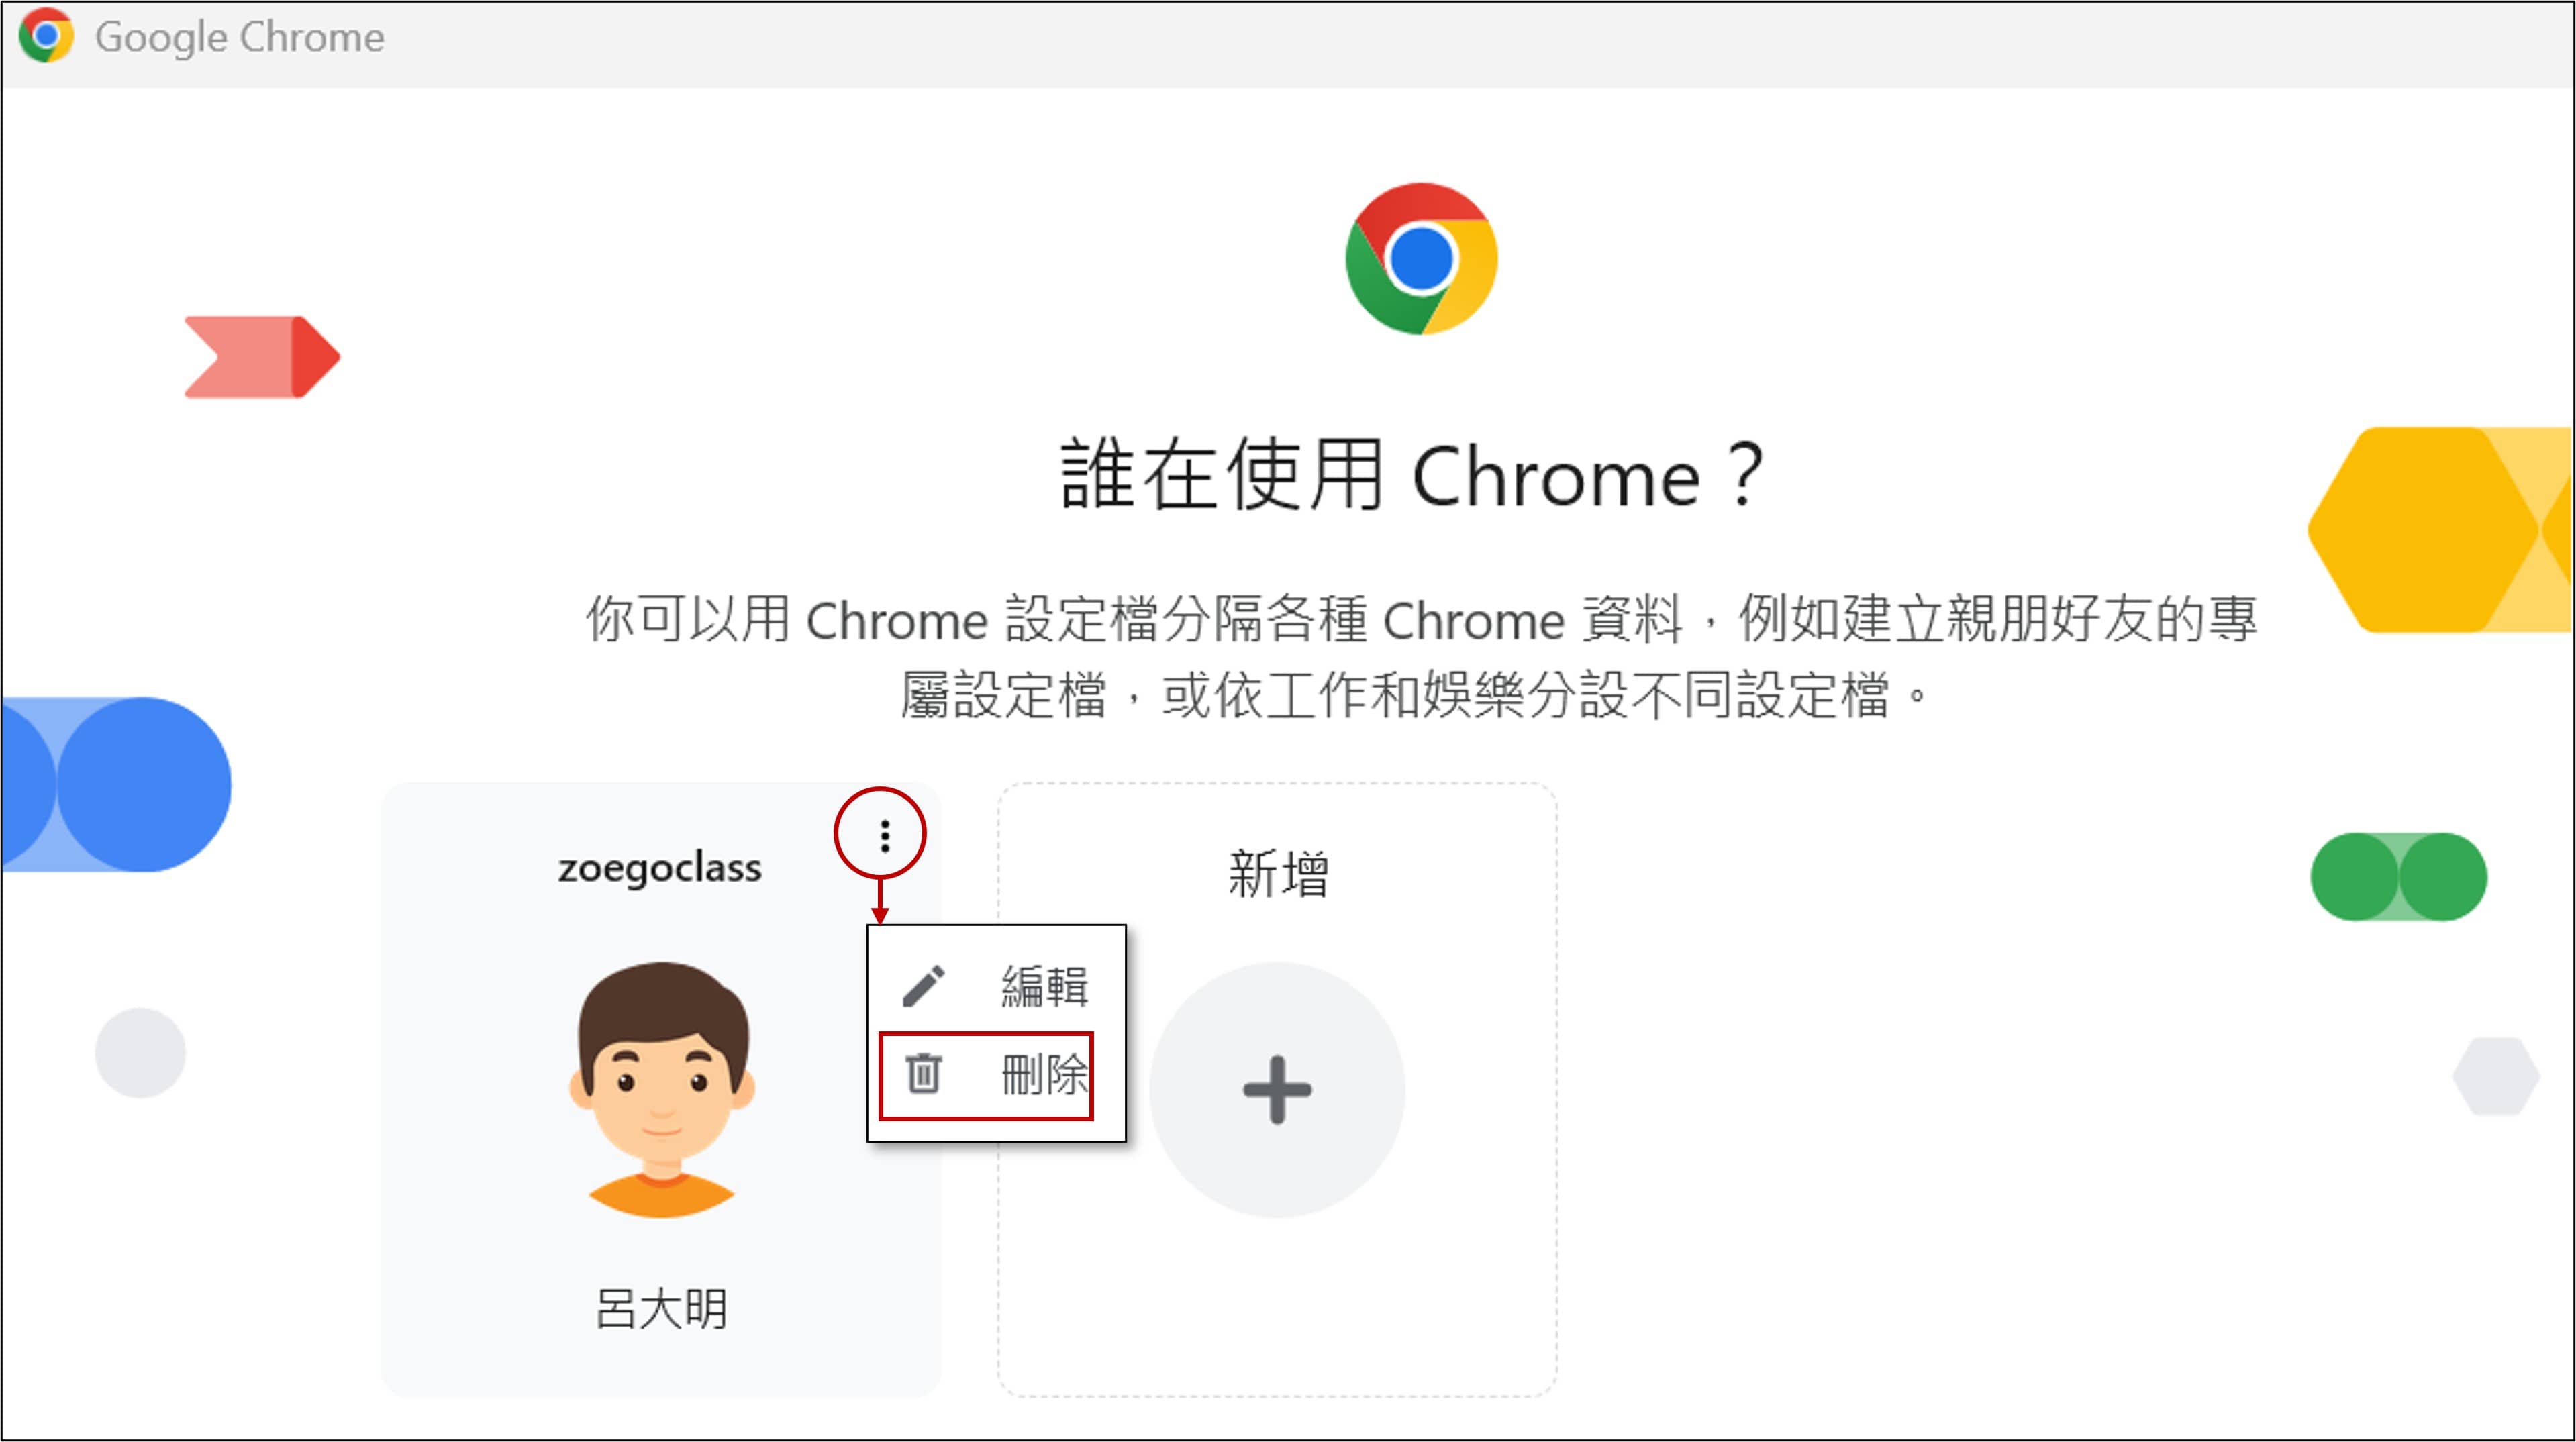The height and width of the screenshot is (1442, 2576).
Task: Click the large Chrome logo above the heading
Action: click(1420, 258)
